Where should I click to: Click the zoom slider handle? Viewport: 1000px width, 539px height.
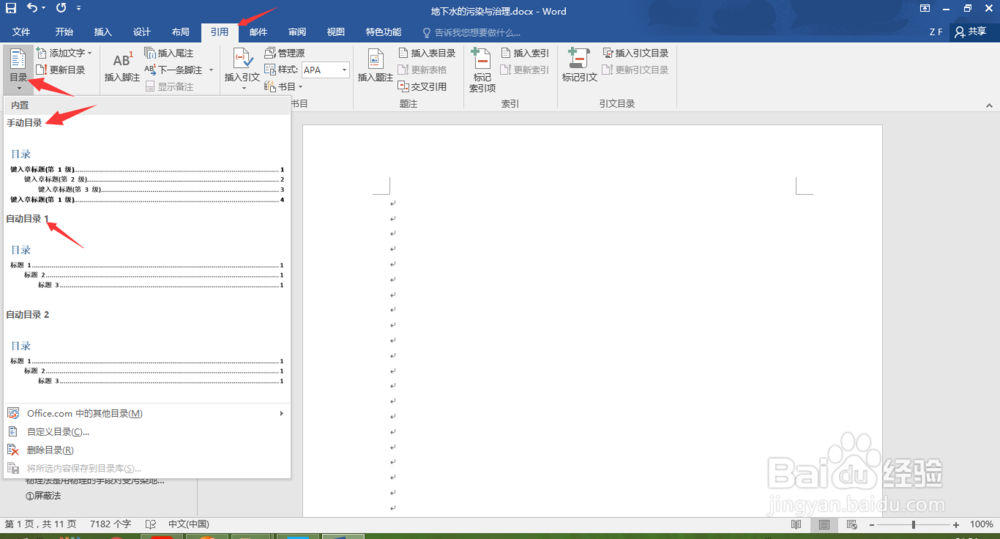(x=913, y=525)
